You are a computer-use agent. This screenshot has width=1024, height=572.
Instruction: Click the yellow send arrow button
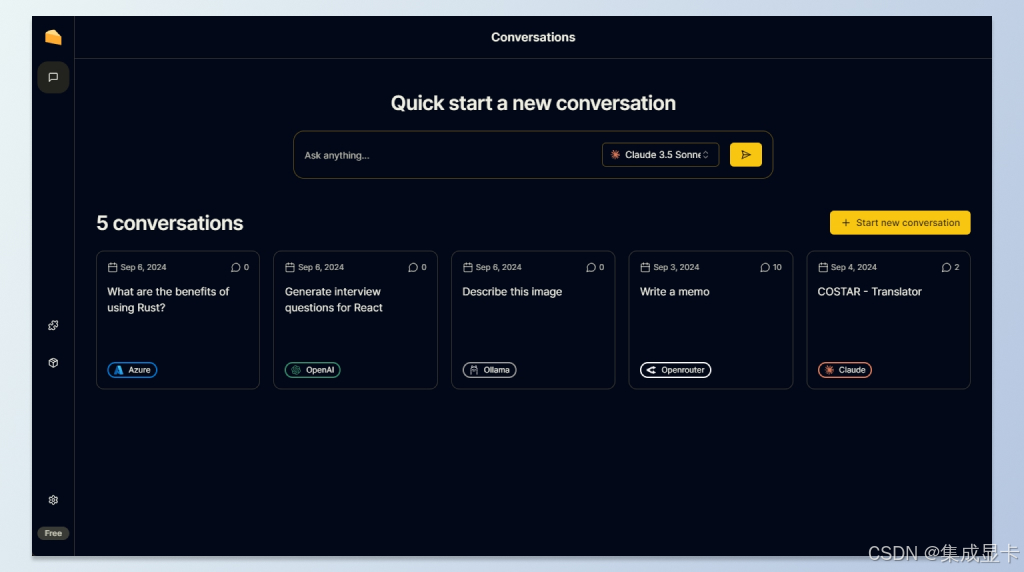click(745, 155)
